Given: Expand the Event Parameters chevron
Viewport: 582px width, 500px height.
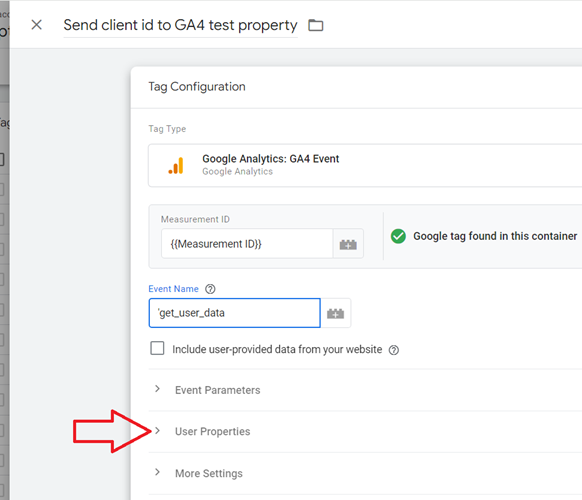Looking at the screenshot, I should pyautogui.click(x=157, y=389).
